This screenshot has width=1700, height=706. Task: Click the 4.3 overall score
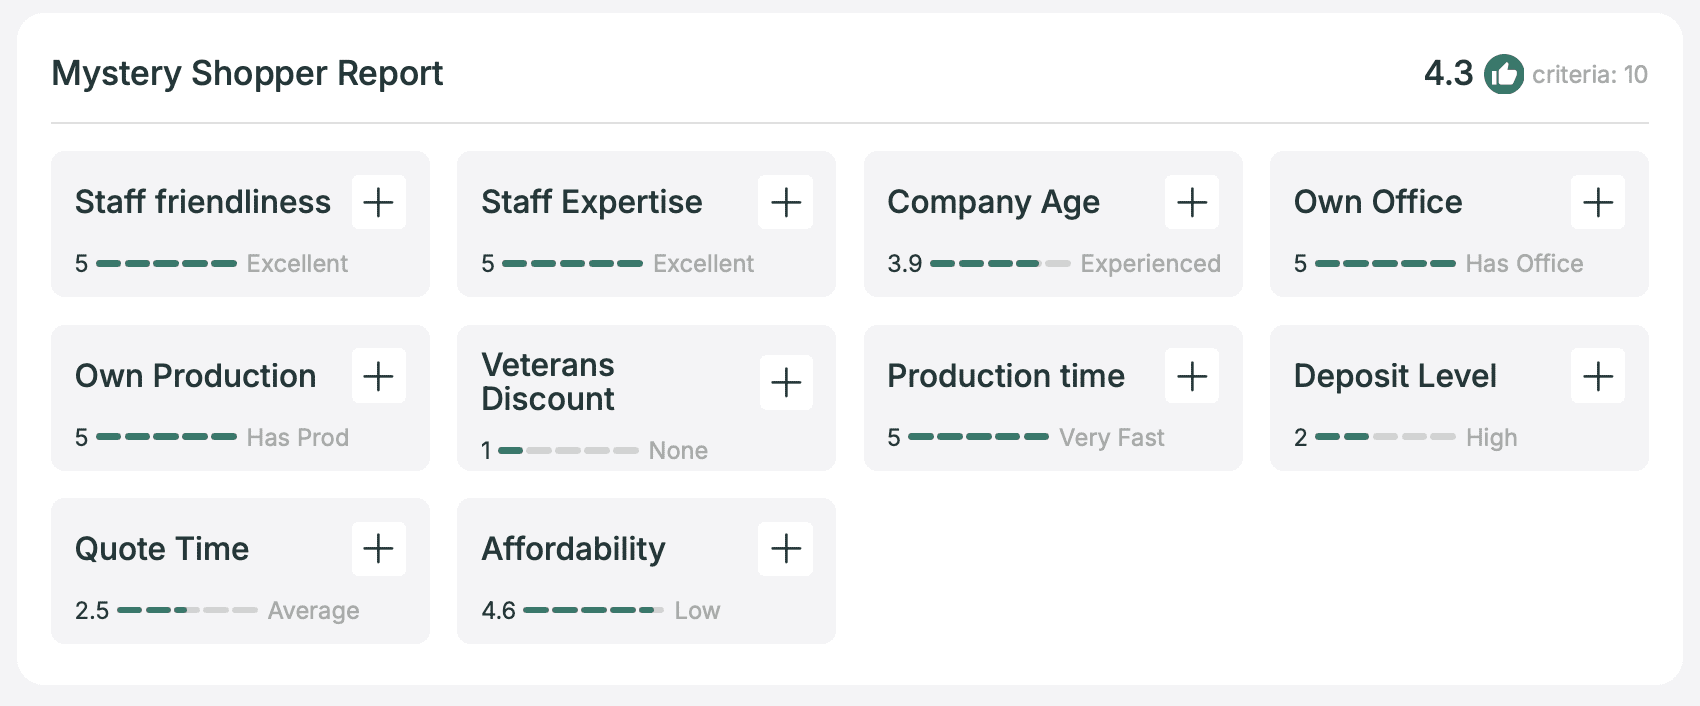point(1448,73)
